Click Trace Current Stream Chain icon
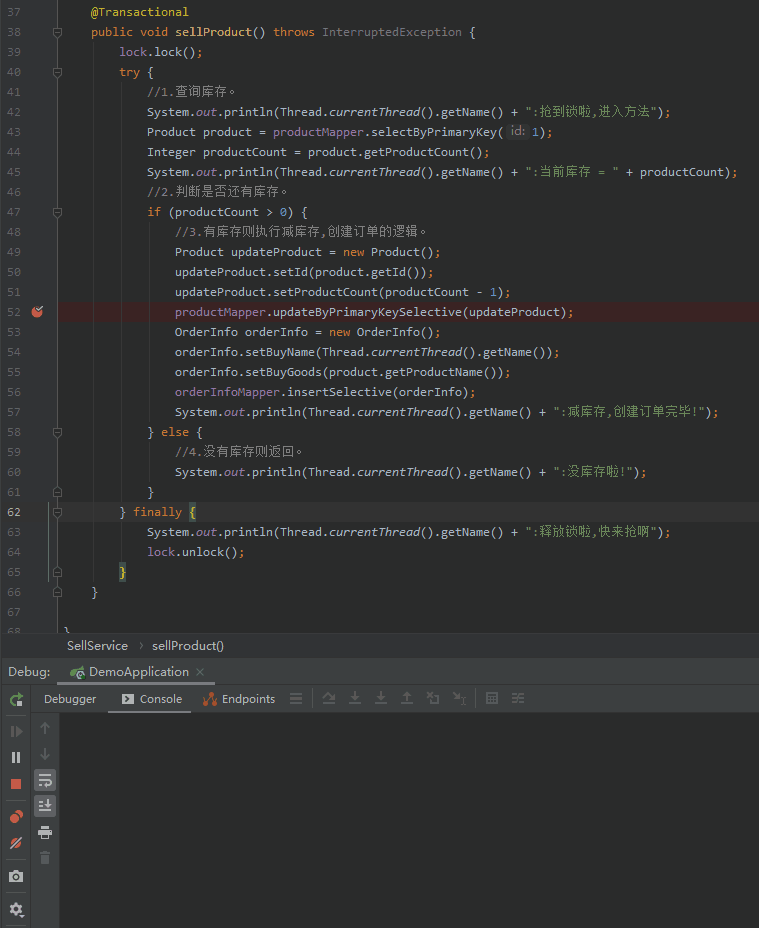This screenshot has height=928, width=759. [518, 699]
